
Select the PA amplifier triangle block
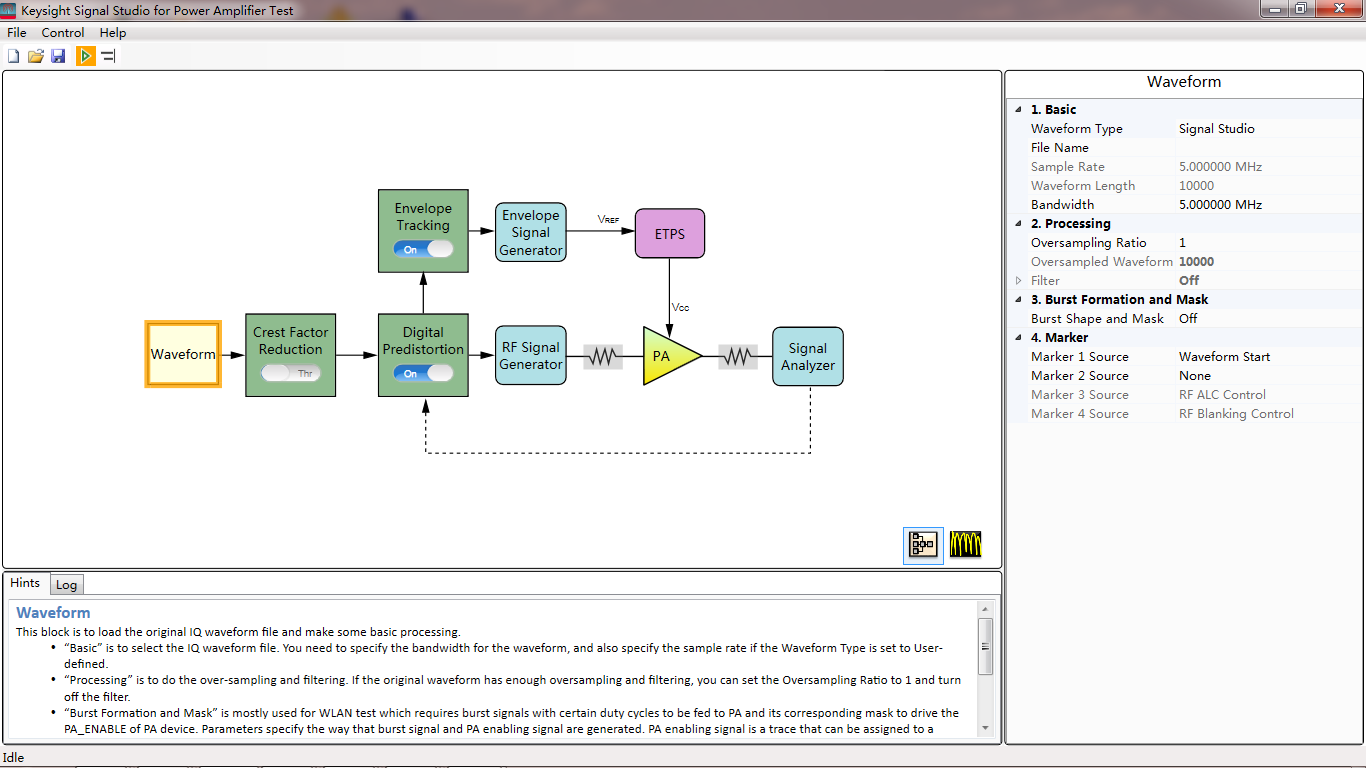coord(667,356)
